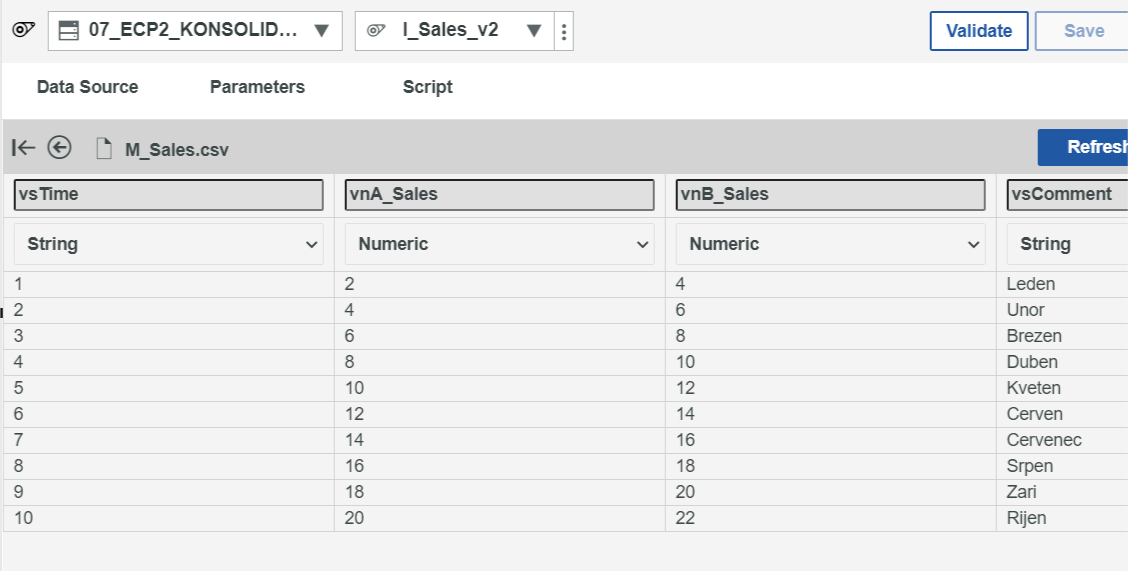The image size is (1128, 571).
Task: Click the database icon in 07_ECP2_KONSOLID dropdown
Action: (x=68, y=30)
